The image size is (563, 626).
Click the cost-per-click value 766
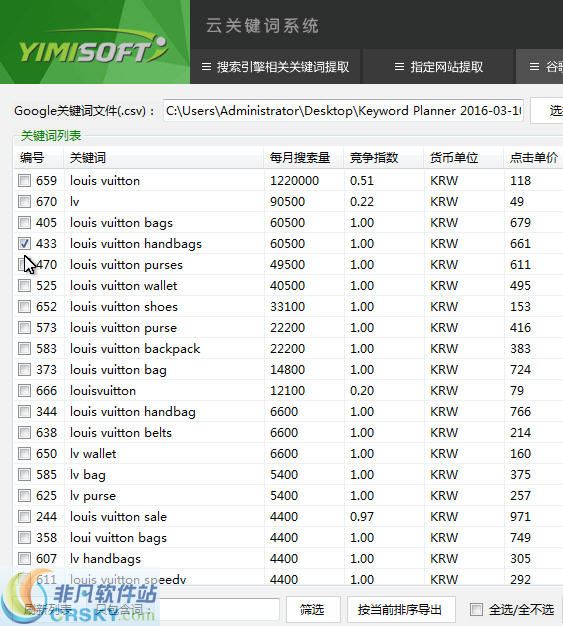point(520,412)
